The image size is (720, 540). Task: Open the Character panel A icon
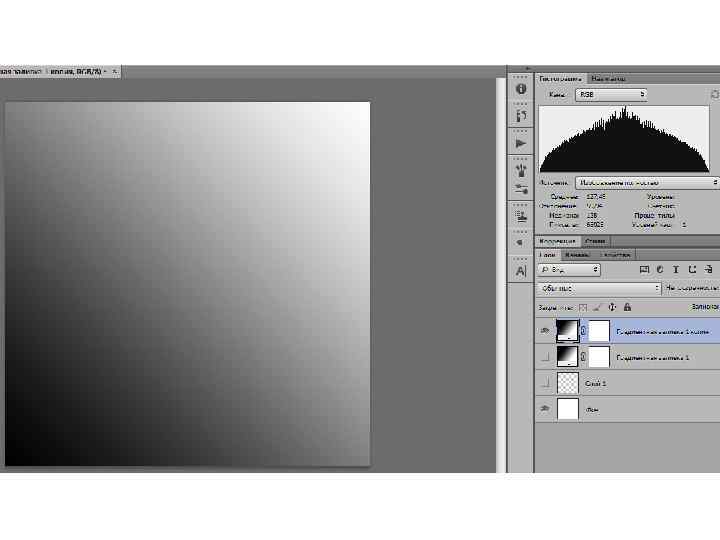click(521, 271)
